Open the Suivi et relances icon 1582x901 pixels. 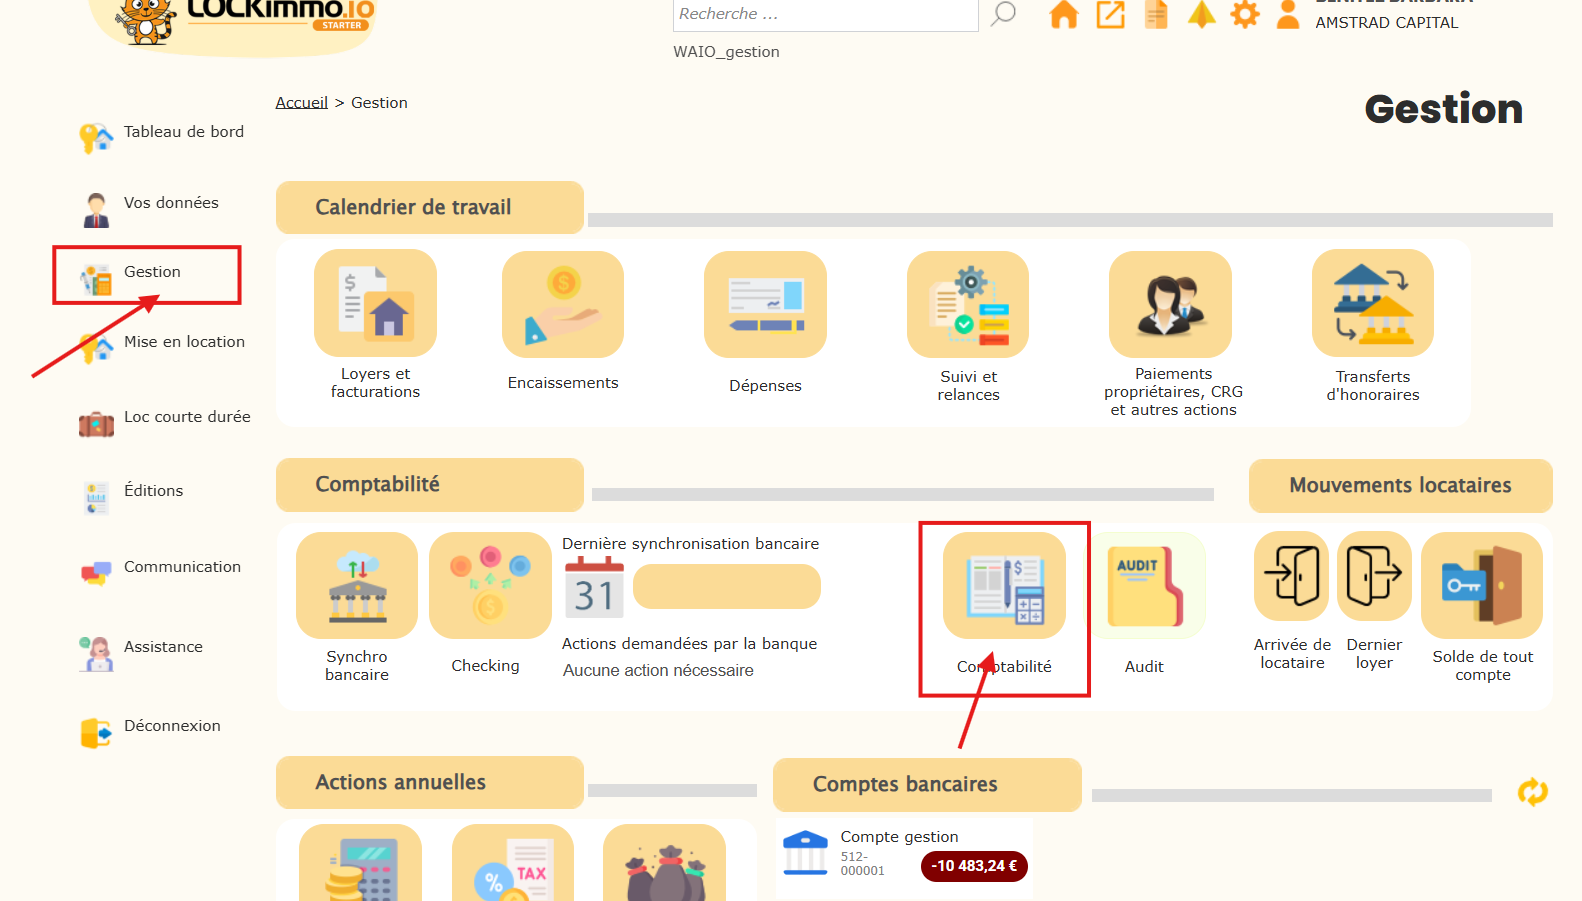(x=968, y=304)
